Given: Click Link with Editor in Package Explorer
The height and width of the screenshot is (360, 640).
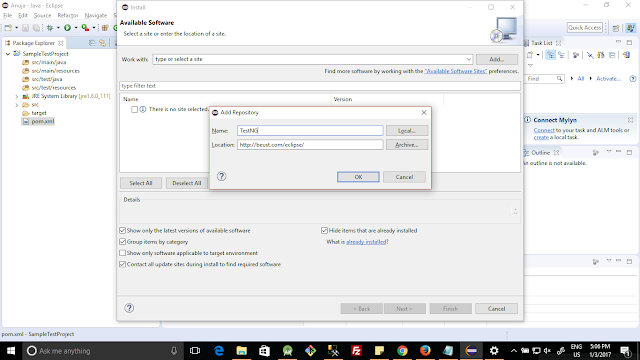Looking at the screenshot, I should click(102, 43).
